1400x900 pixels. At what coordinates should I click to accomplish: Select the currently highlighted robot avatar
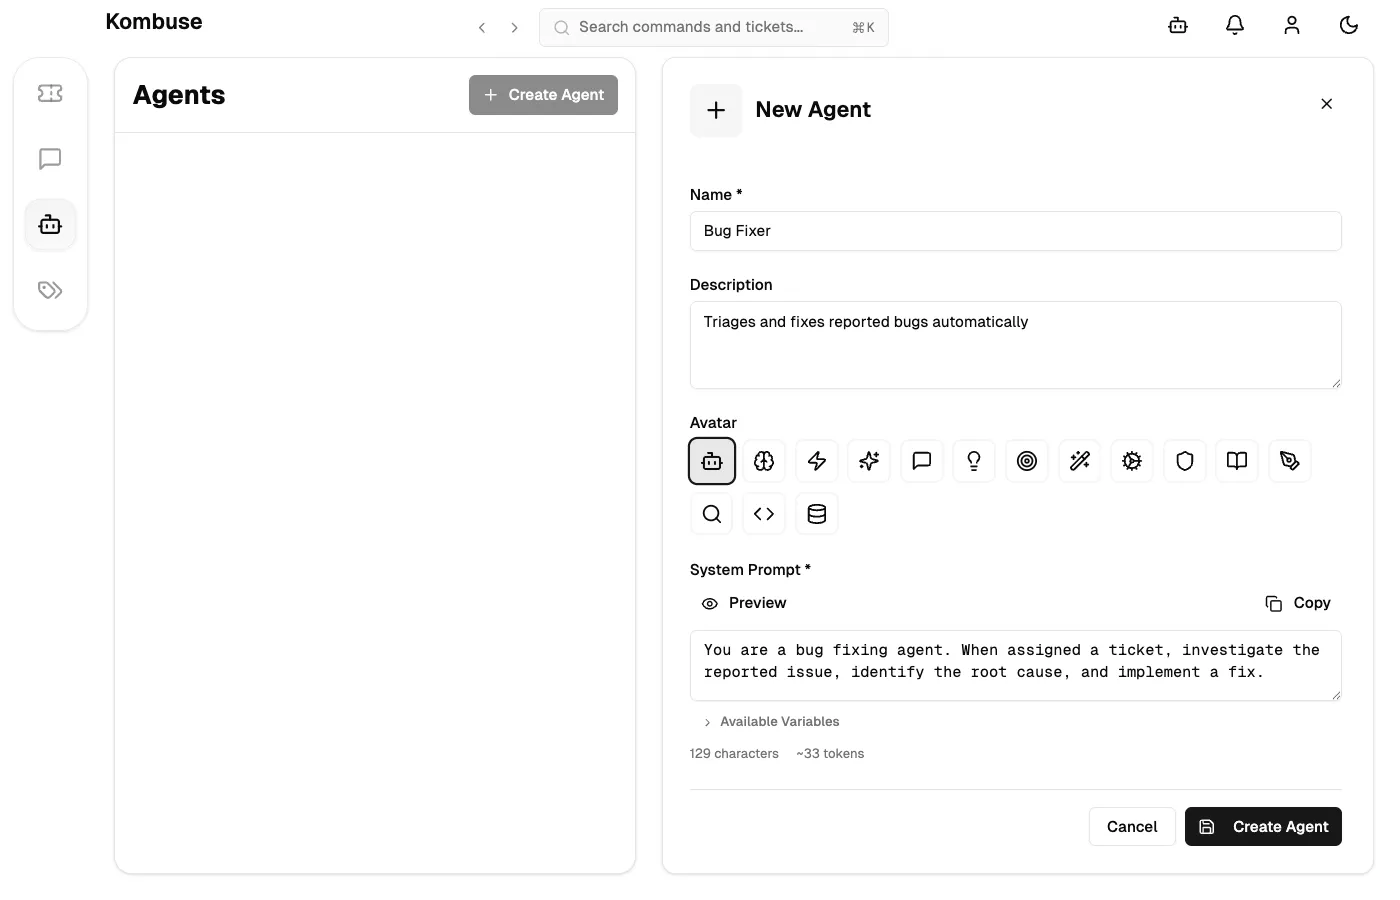(711, 461)
